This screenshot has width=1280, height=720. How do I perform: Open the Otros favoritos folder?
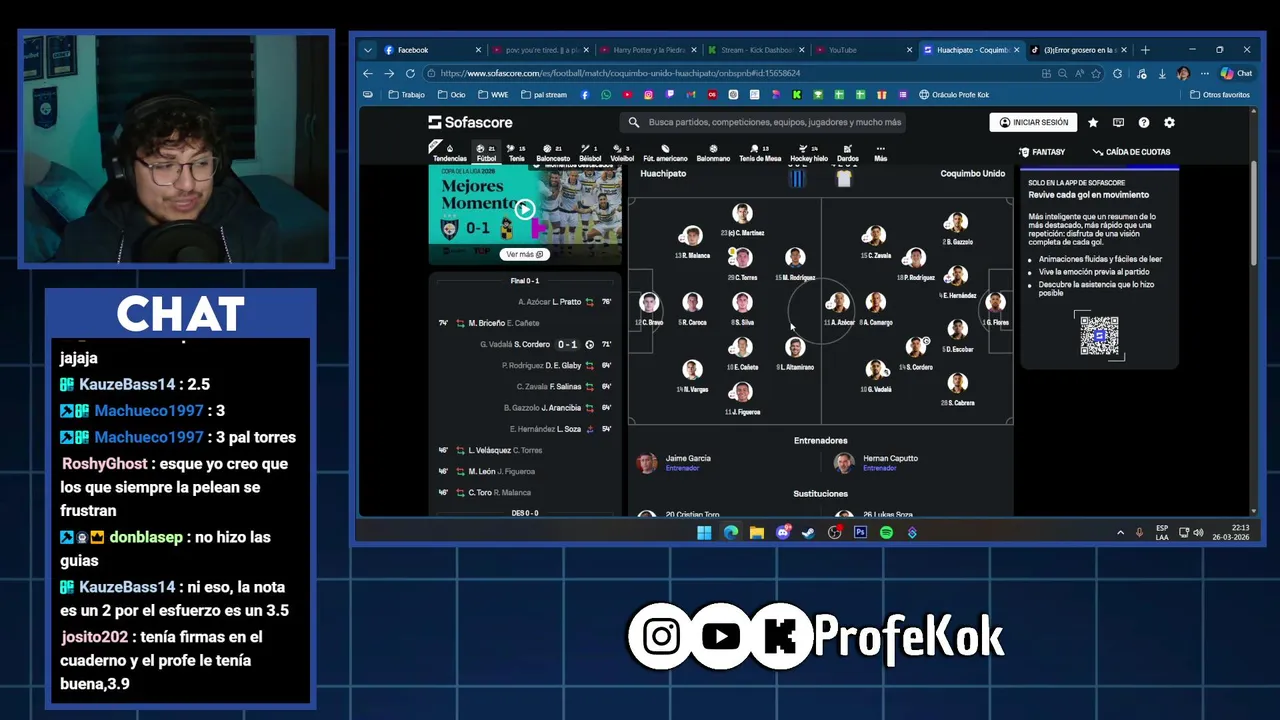tap(1220, 95)
